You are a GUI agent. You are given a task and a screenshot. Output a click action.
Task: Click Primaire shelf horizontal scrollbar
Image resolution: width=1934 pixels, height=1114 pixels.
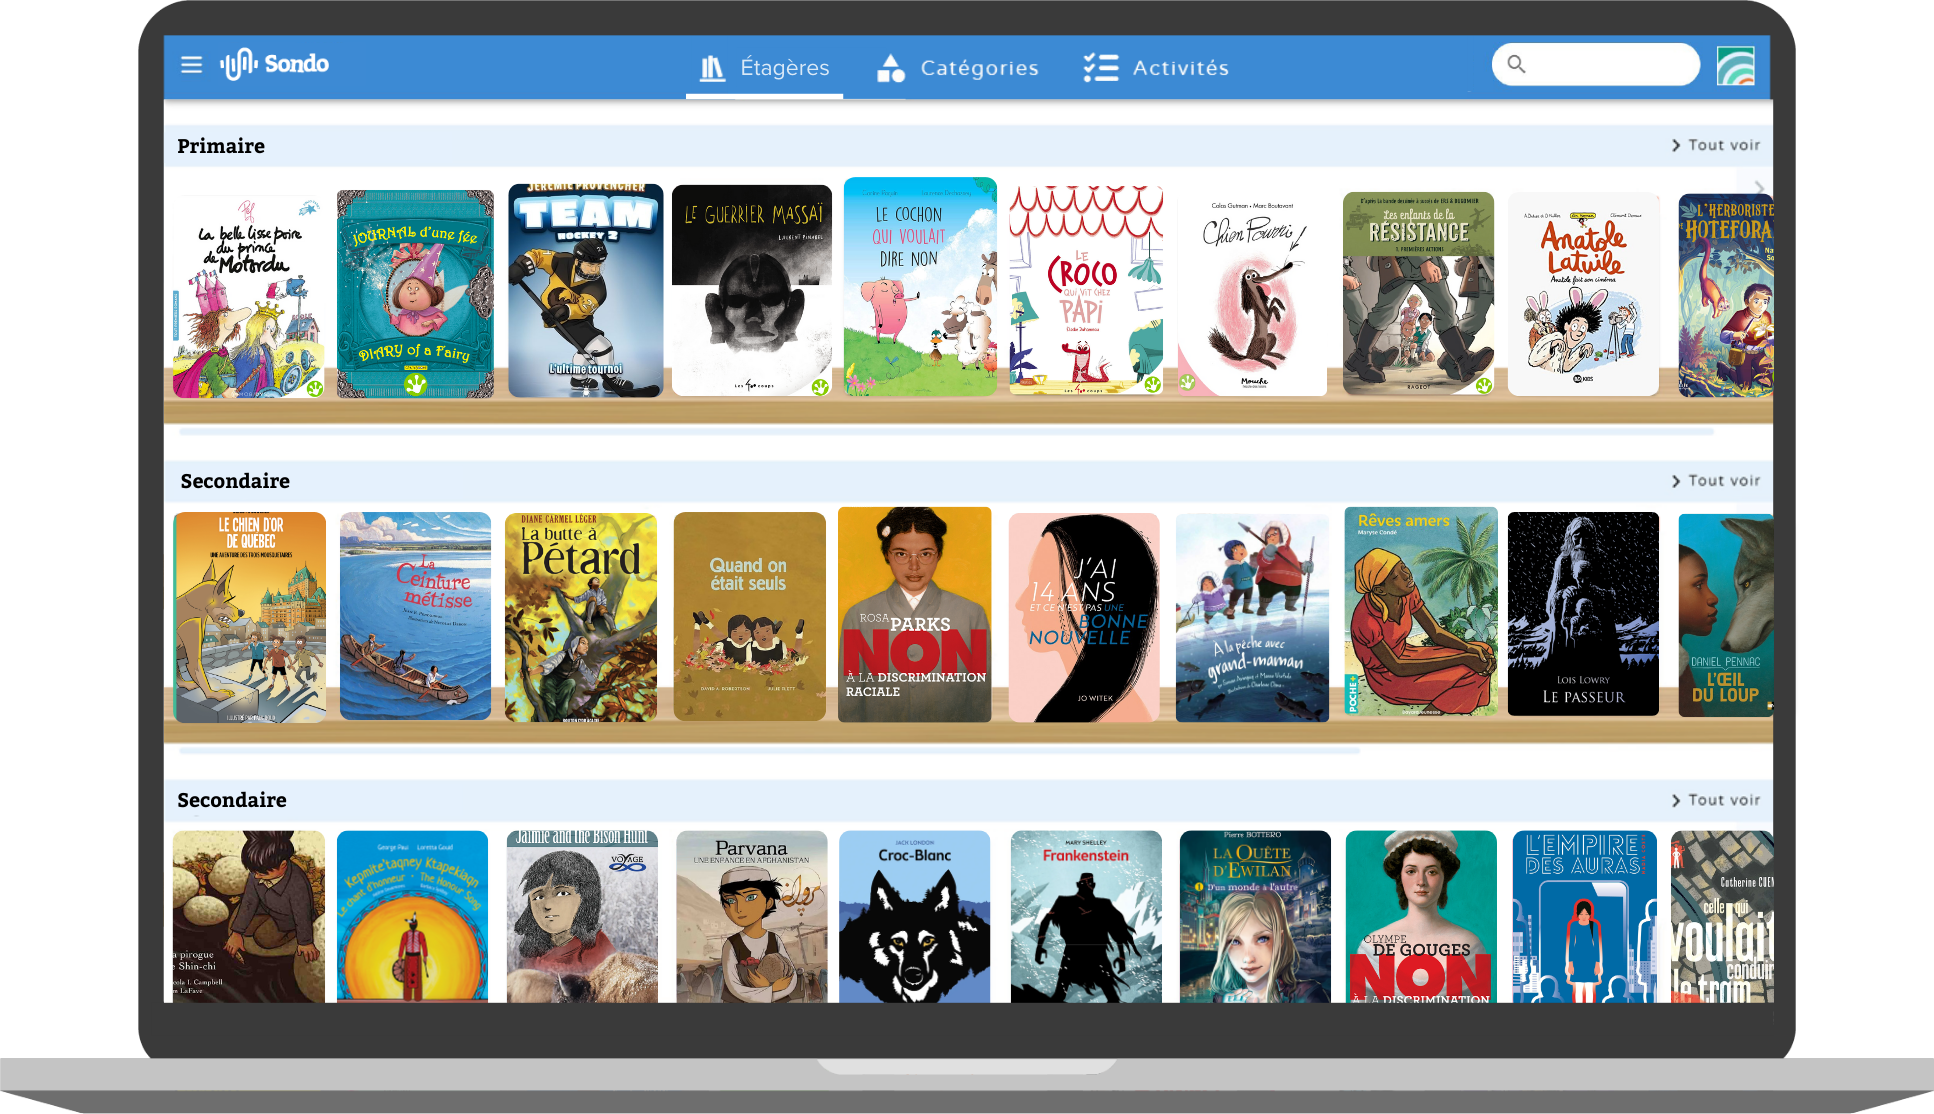coord(946,432)
